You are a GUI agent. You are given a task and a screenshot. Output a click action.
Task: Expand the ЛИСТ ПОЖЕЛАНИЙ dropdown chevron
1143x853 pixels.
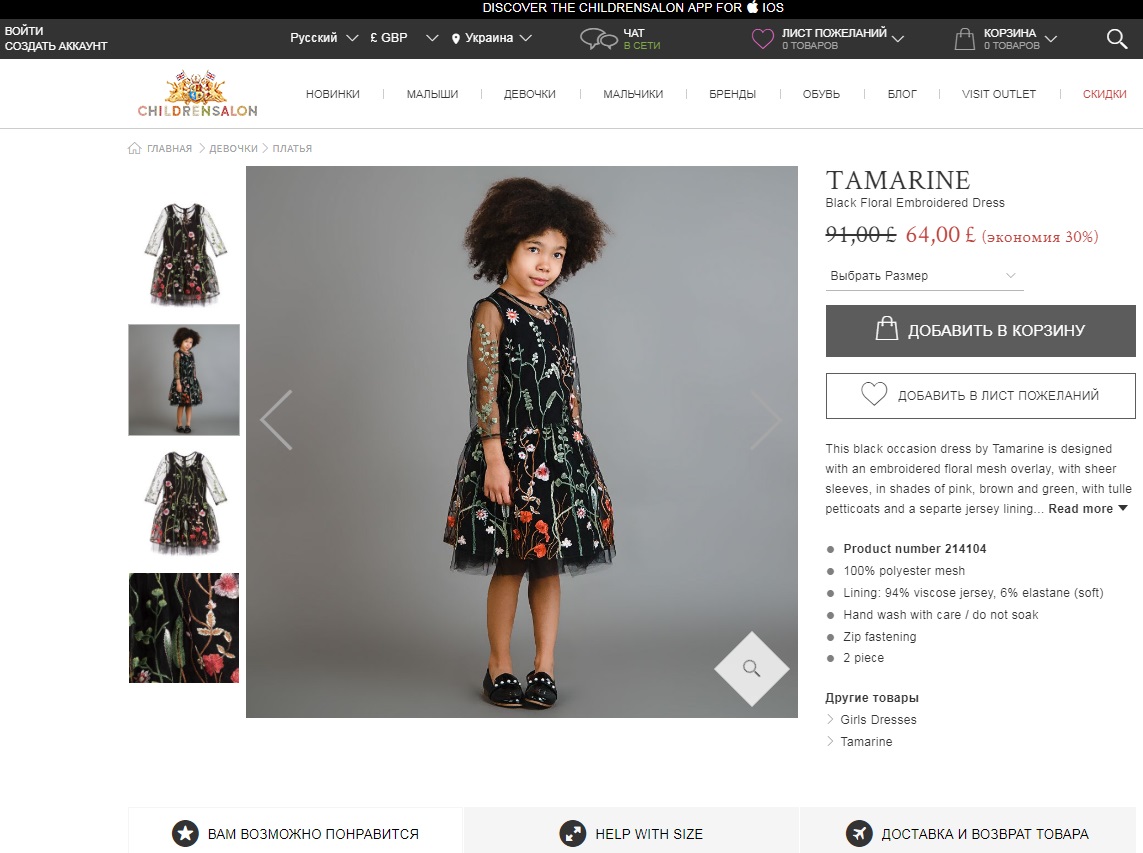click(x=898, y=39)
